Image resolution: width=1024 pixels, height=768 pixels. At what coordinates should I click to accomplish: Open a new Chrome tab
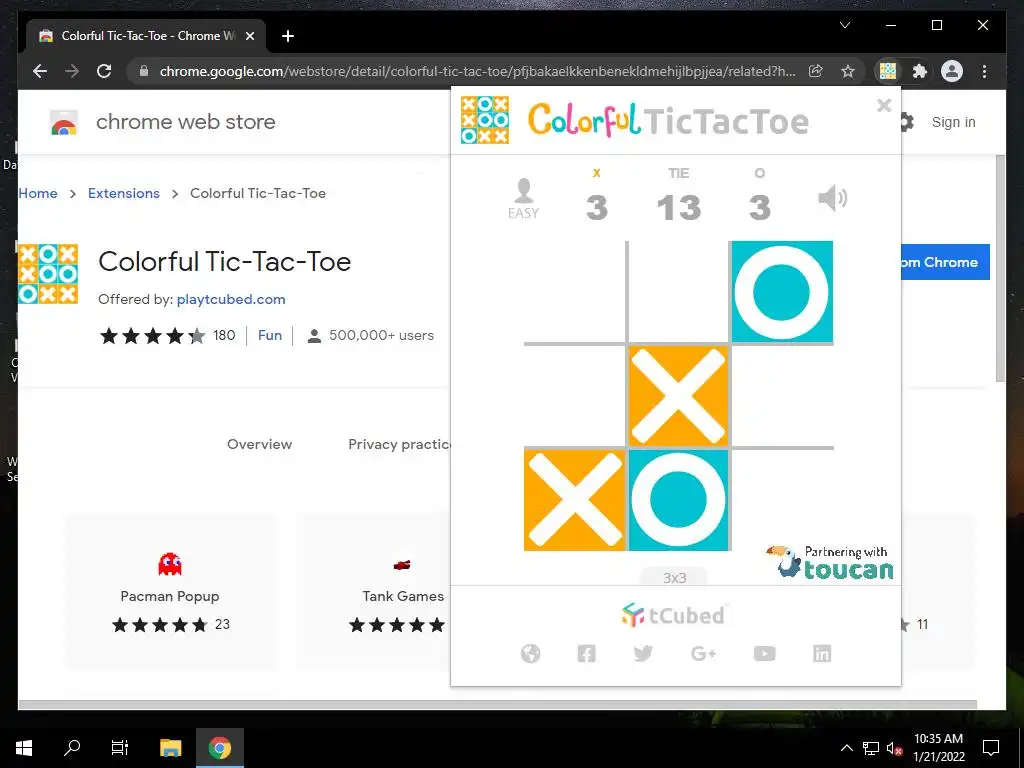point(288,36)
